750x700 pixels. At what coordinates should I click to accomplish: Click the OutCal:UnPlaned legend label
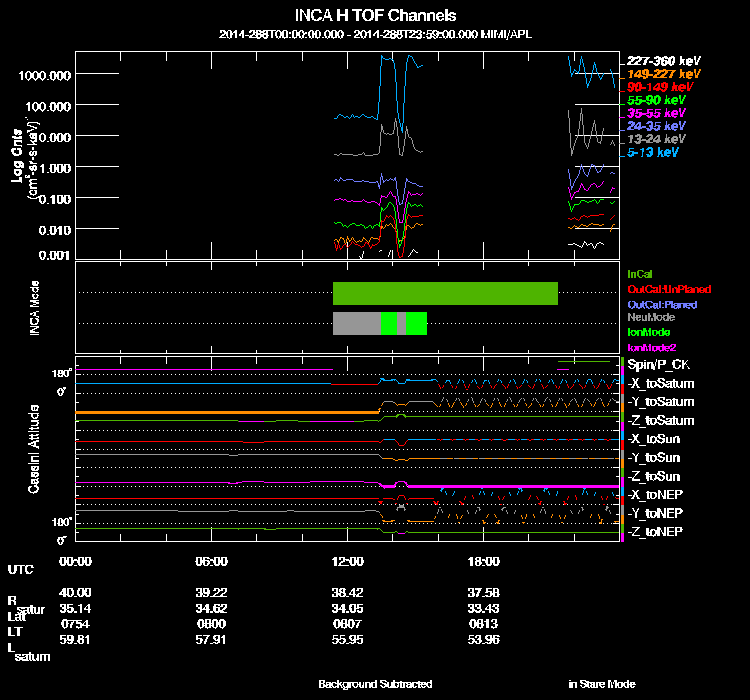click(x=661, y=289)
